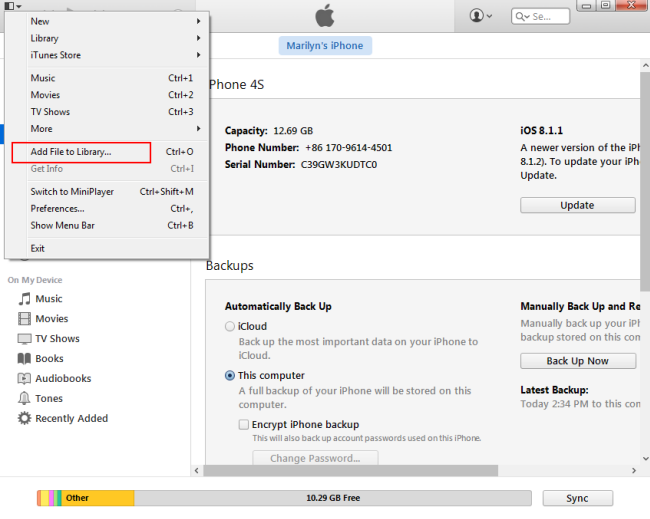Close the iTunes window
Screen dimensions: 650x519
(632, 5)
